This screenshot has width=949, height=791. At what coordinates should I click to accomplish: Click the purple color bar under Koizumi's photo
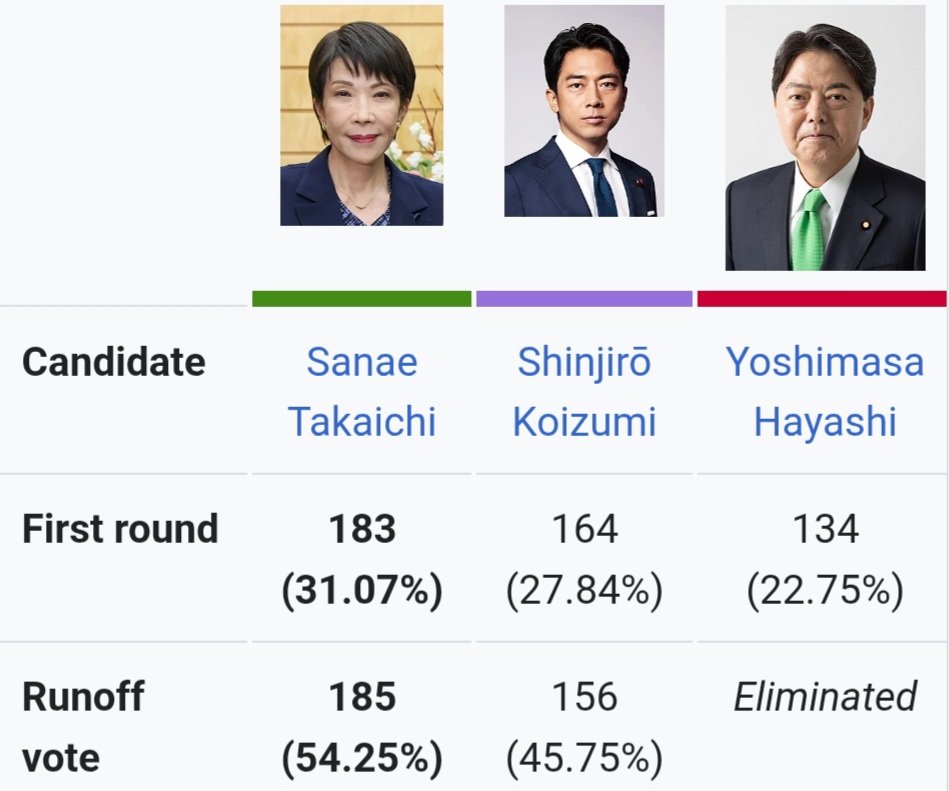(584, 298)
